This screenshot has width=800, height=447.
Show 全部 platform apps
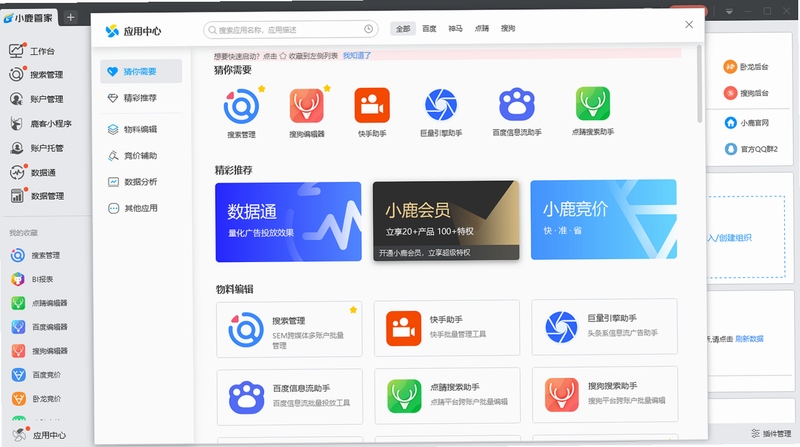point(403,29)
